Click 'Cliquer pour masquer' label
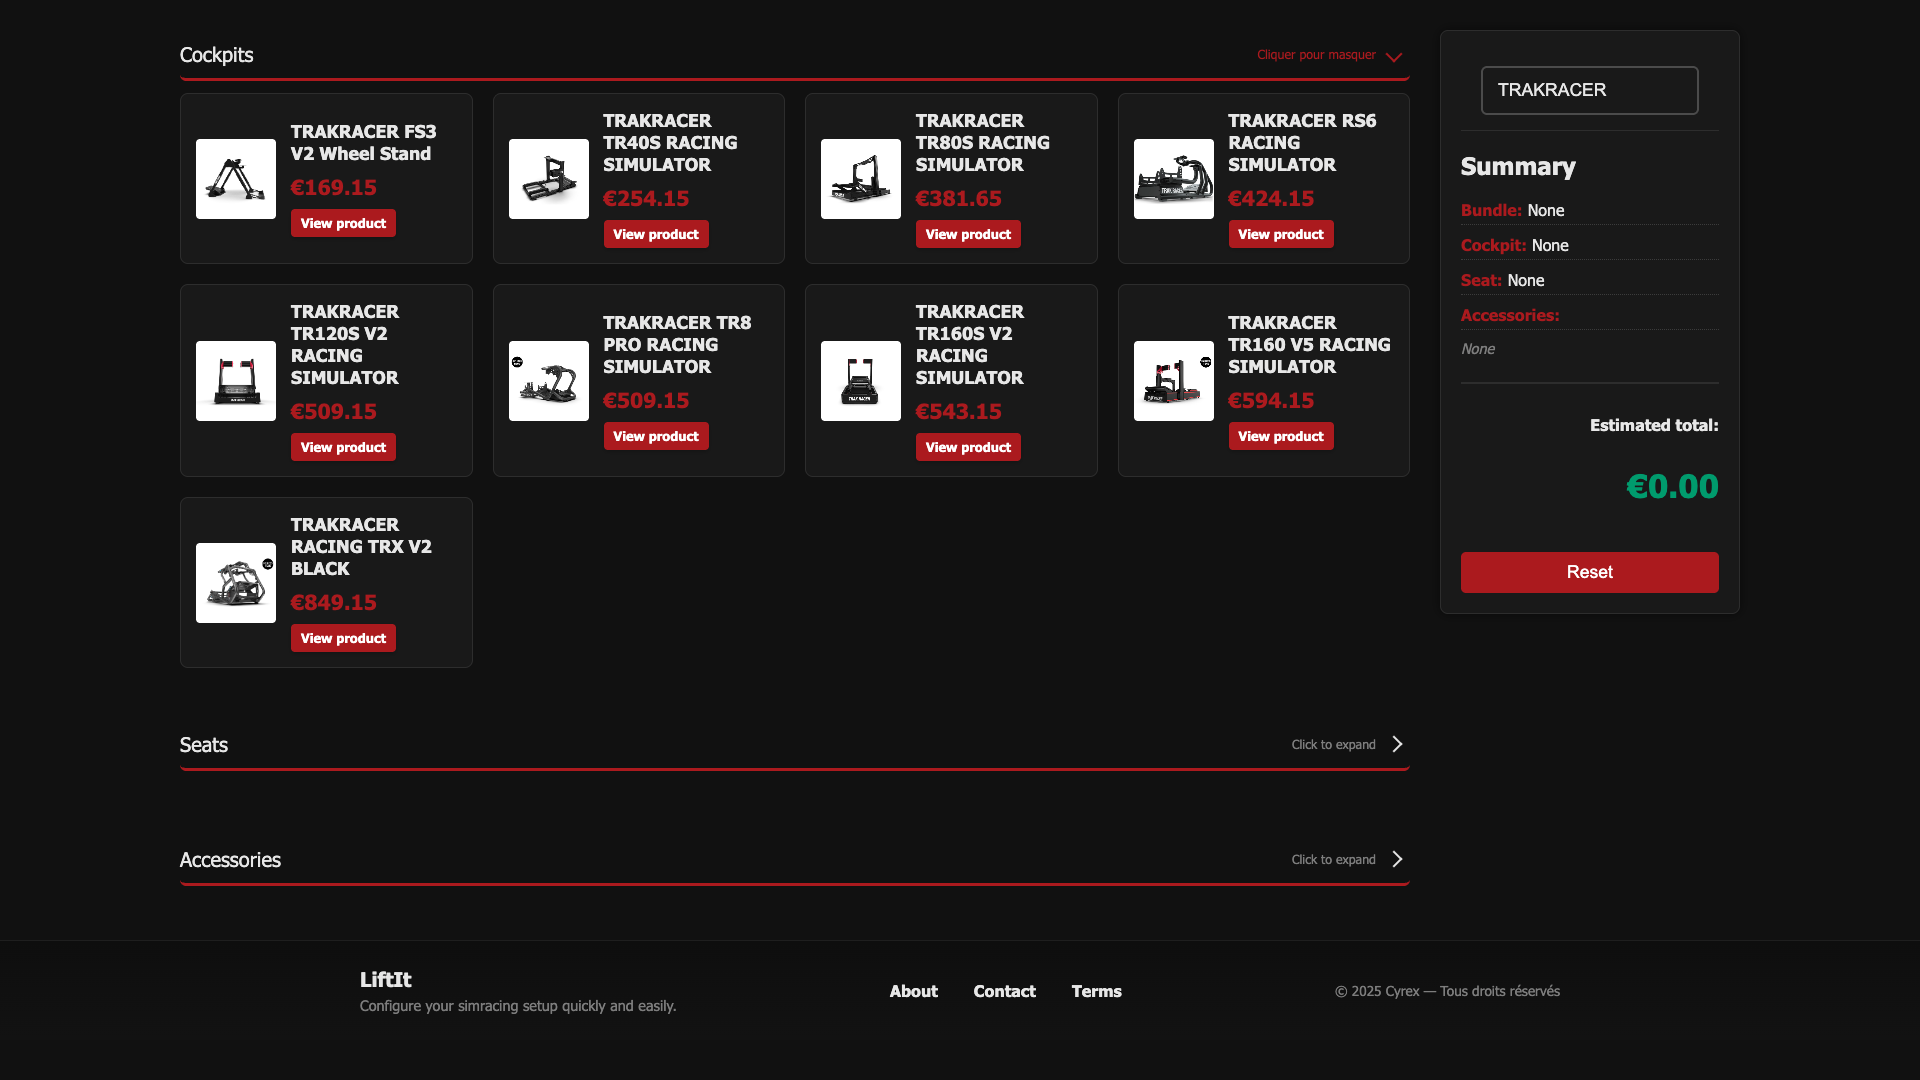 1316,55
